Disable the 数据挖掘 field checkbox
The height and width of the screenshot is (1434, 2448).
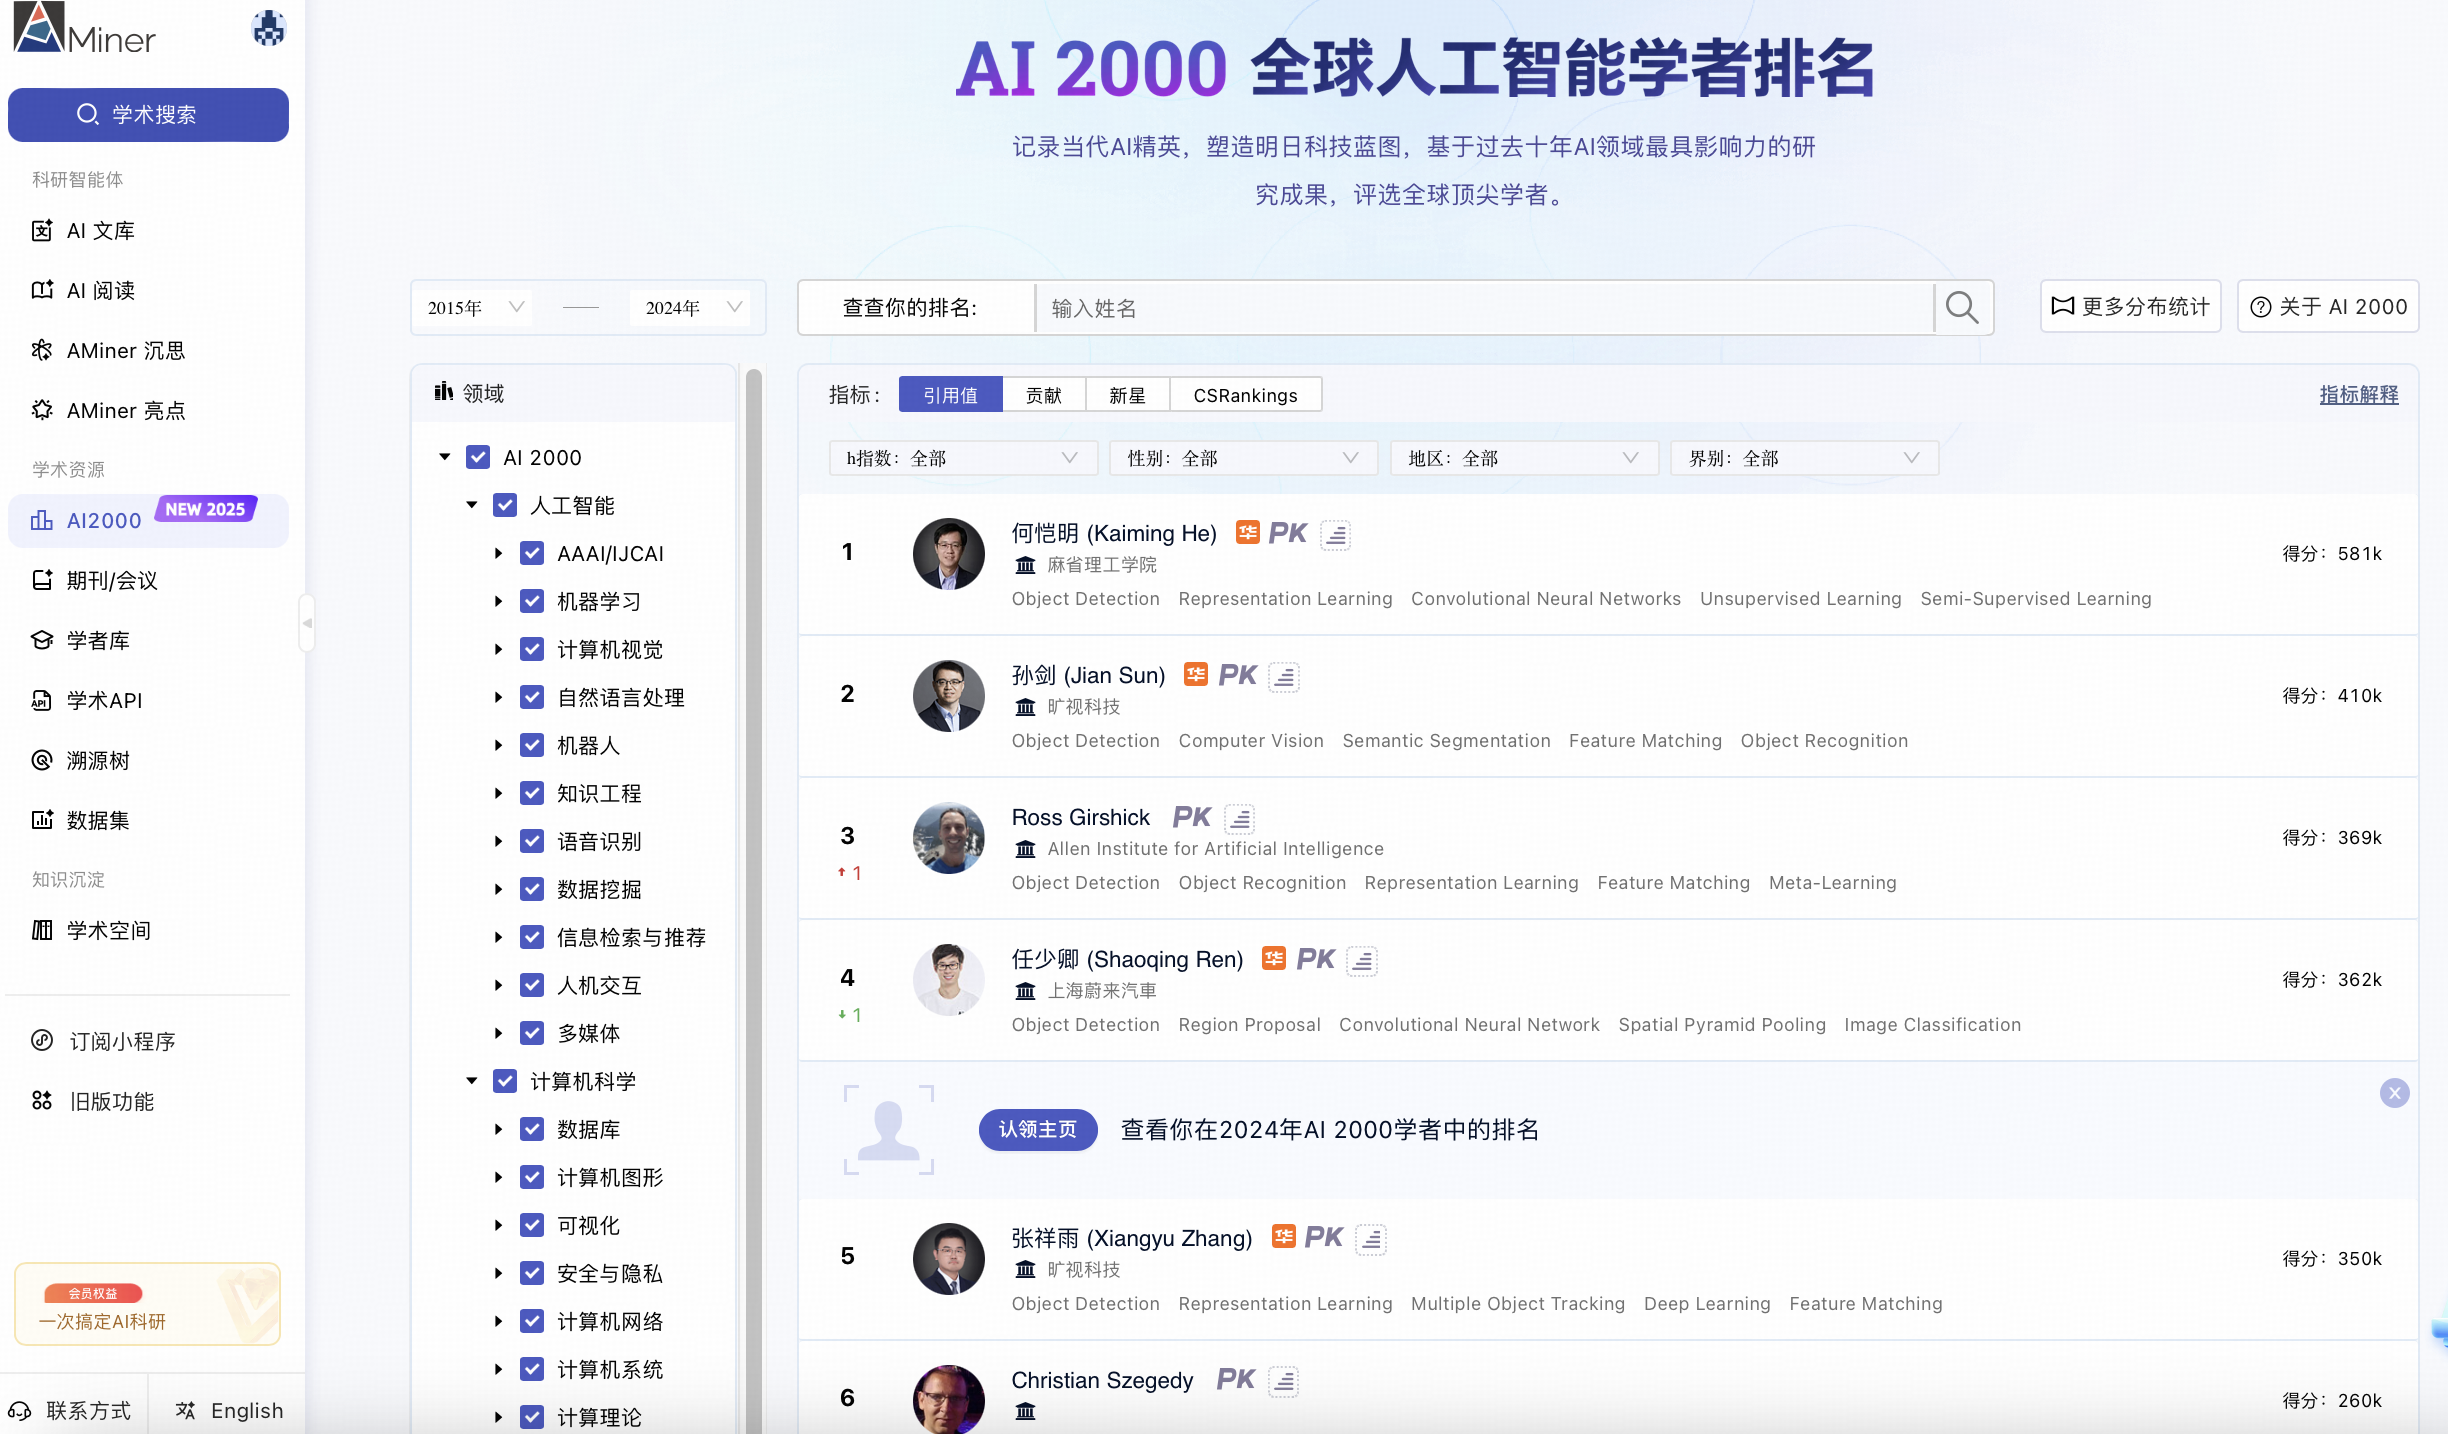(x=531, y=889)
